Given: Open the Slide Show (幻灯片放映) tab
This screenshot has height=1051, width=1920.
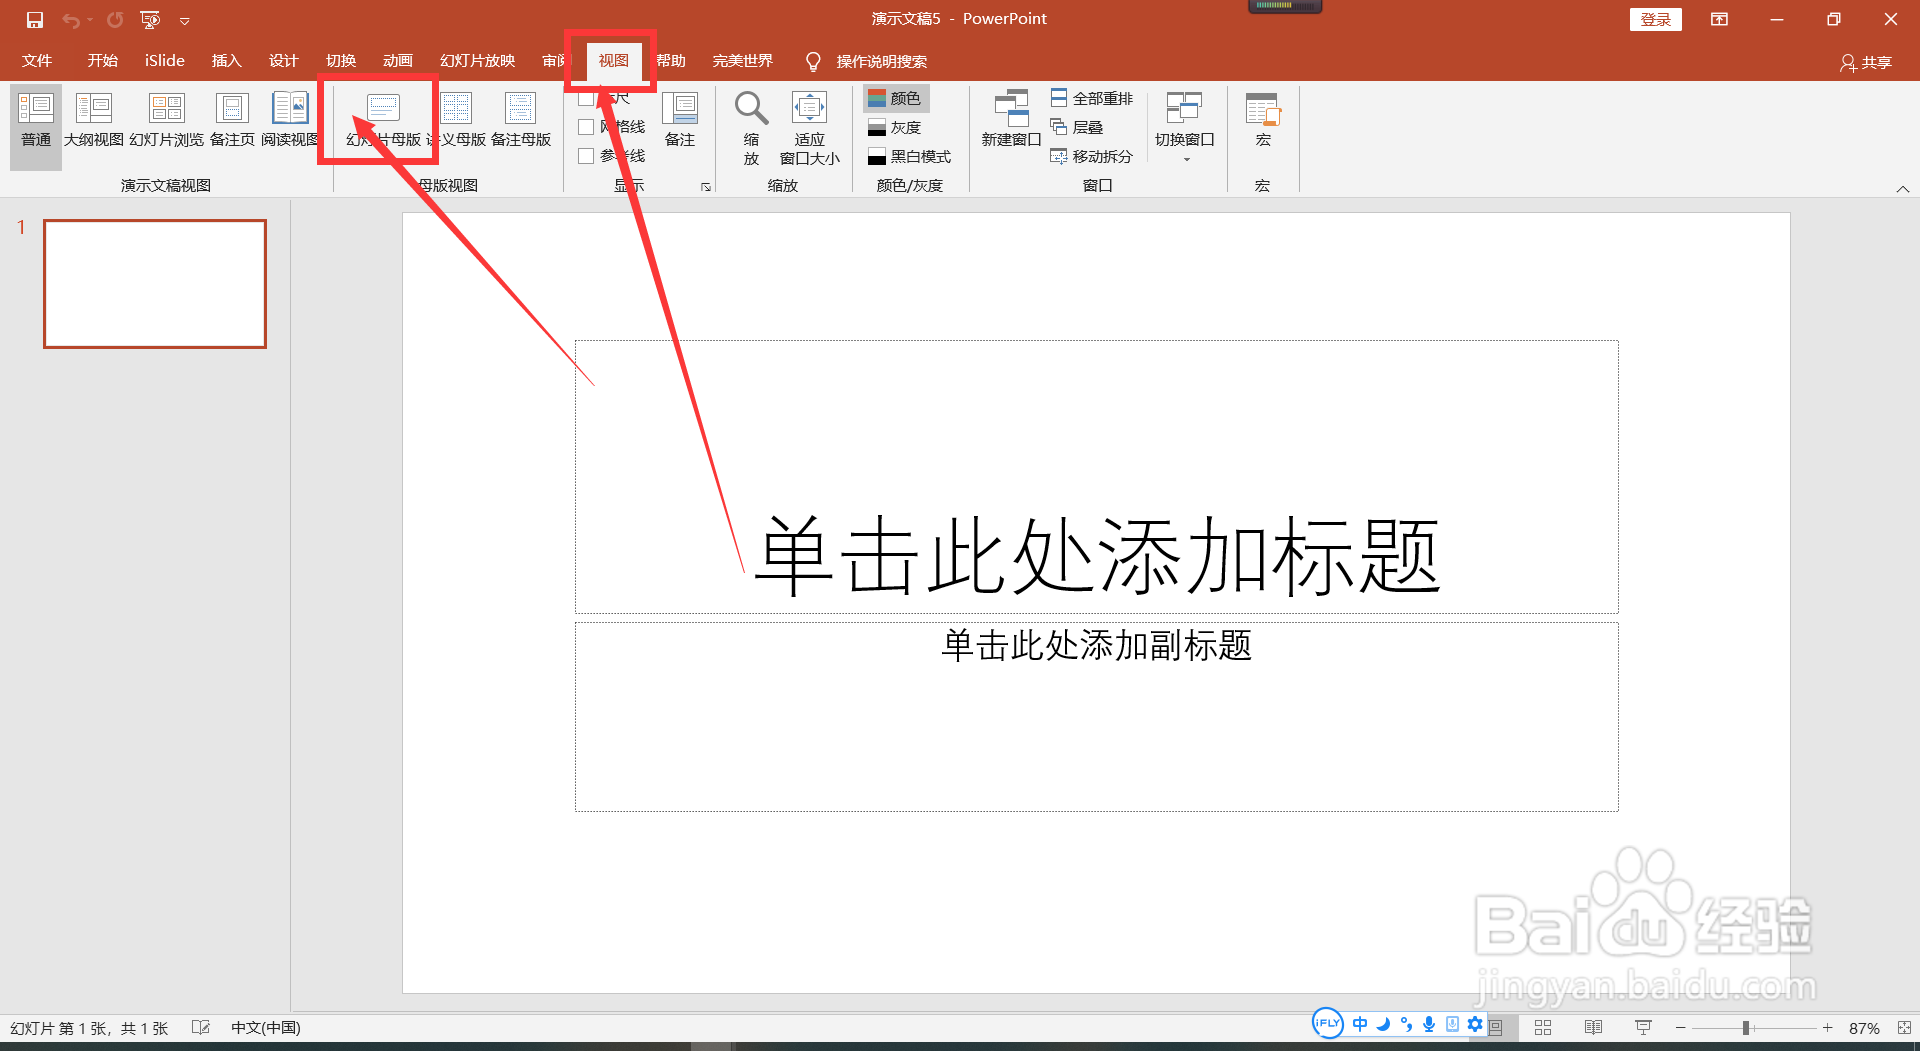Looking at the screenshot, I should point(478,61).
